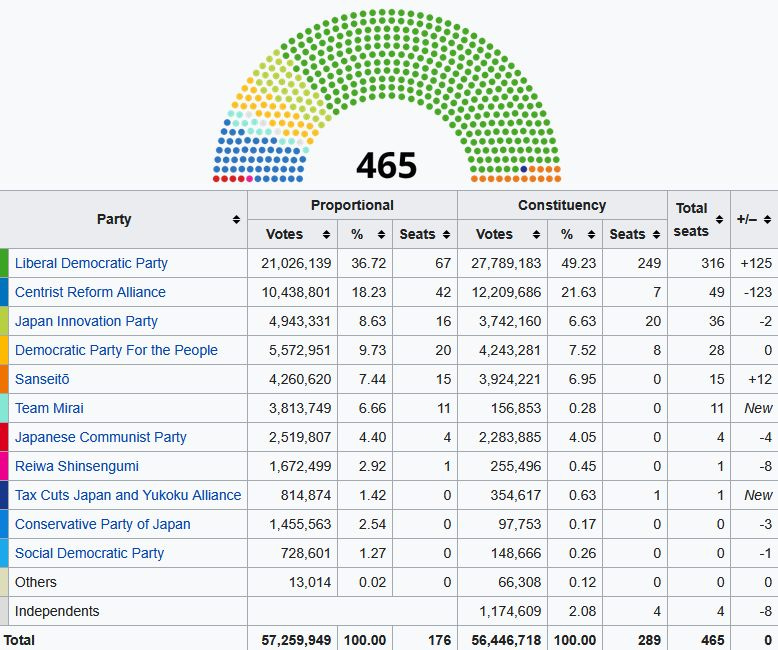This screenshot has height=650, width=778.
Task: Open Social Democratic Party link
Action: point(89,553)
